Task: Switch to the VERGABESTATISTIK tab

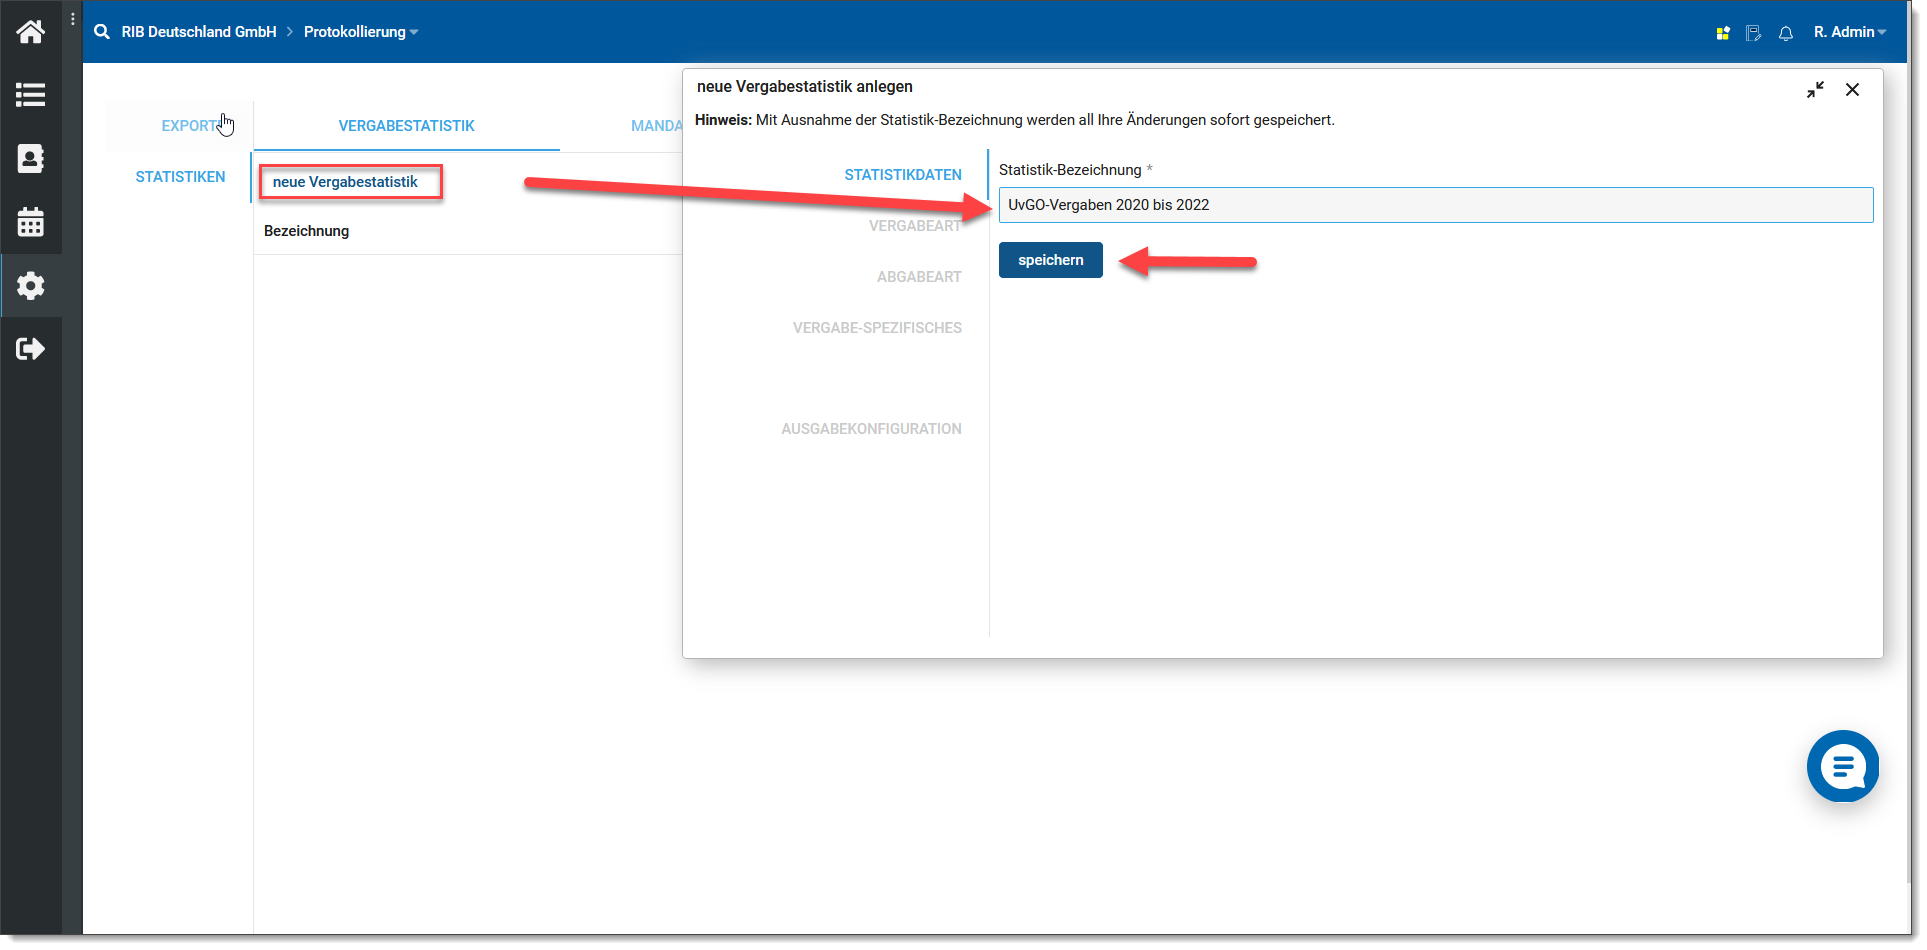Action: click(406, 126)
